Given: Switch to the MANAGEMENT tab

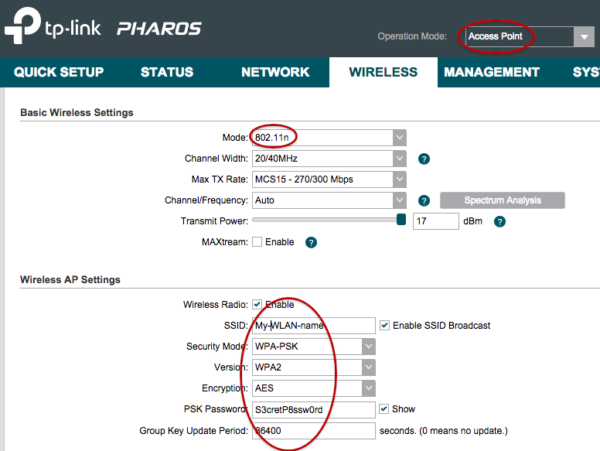Looking at the screenshot, I should (x=491, y=72).
